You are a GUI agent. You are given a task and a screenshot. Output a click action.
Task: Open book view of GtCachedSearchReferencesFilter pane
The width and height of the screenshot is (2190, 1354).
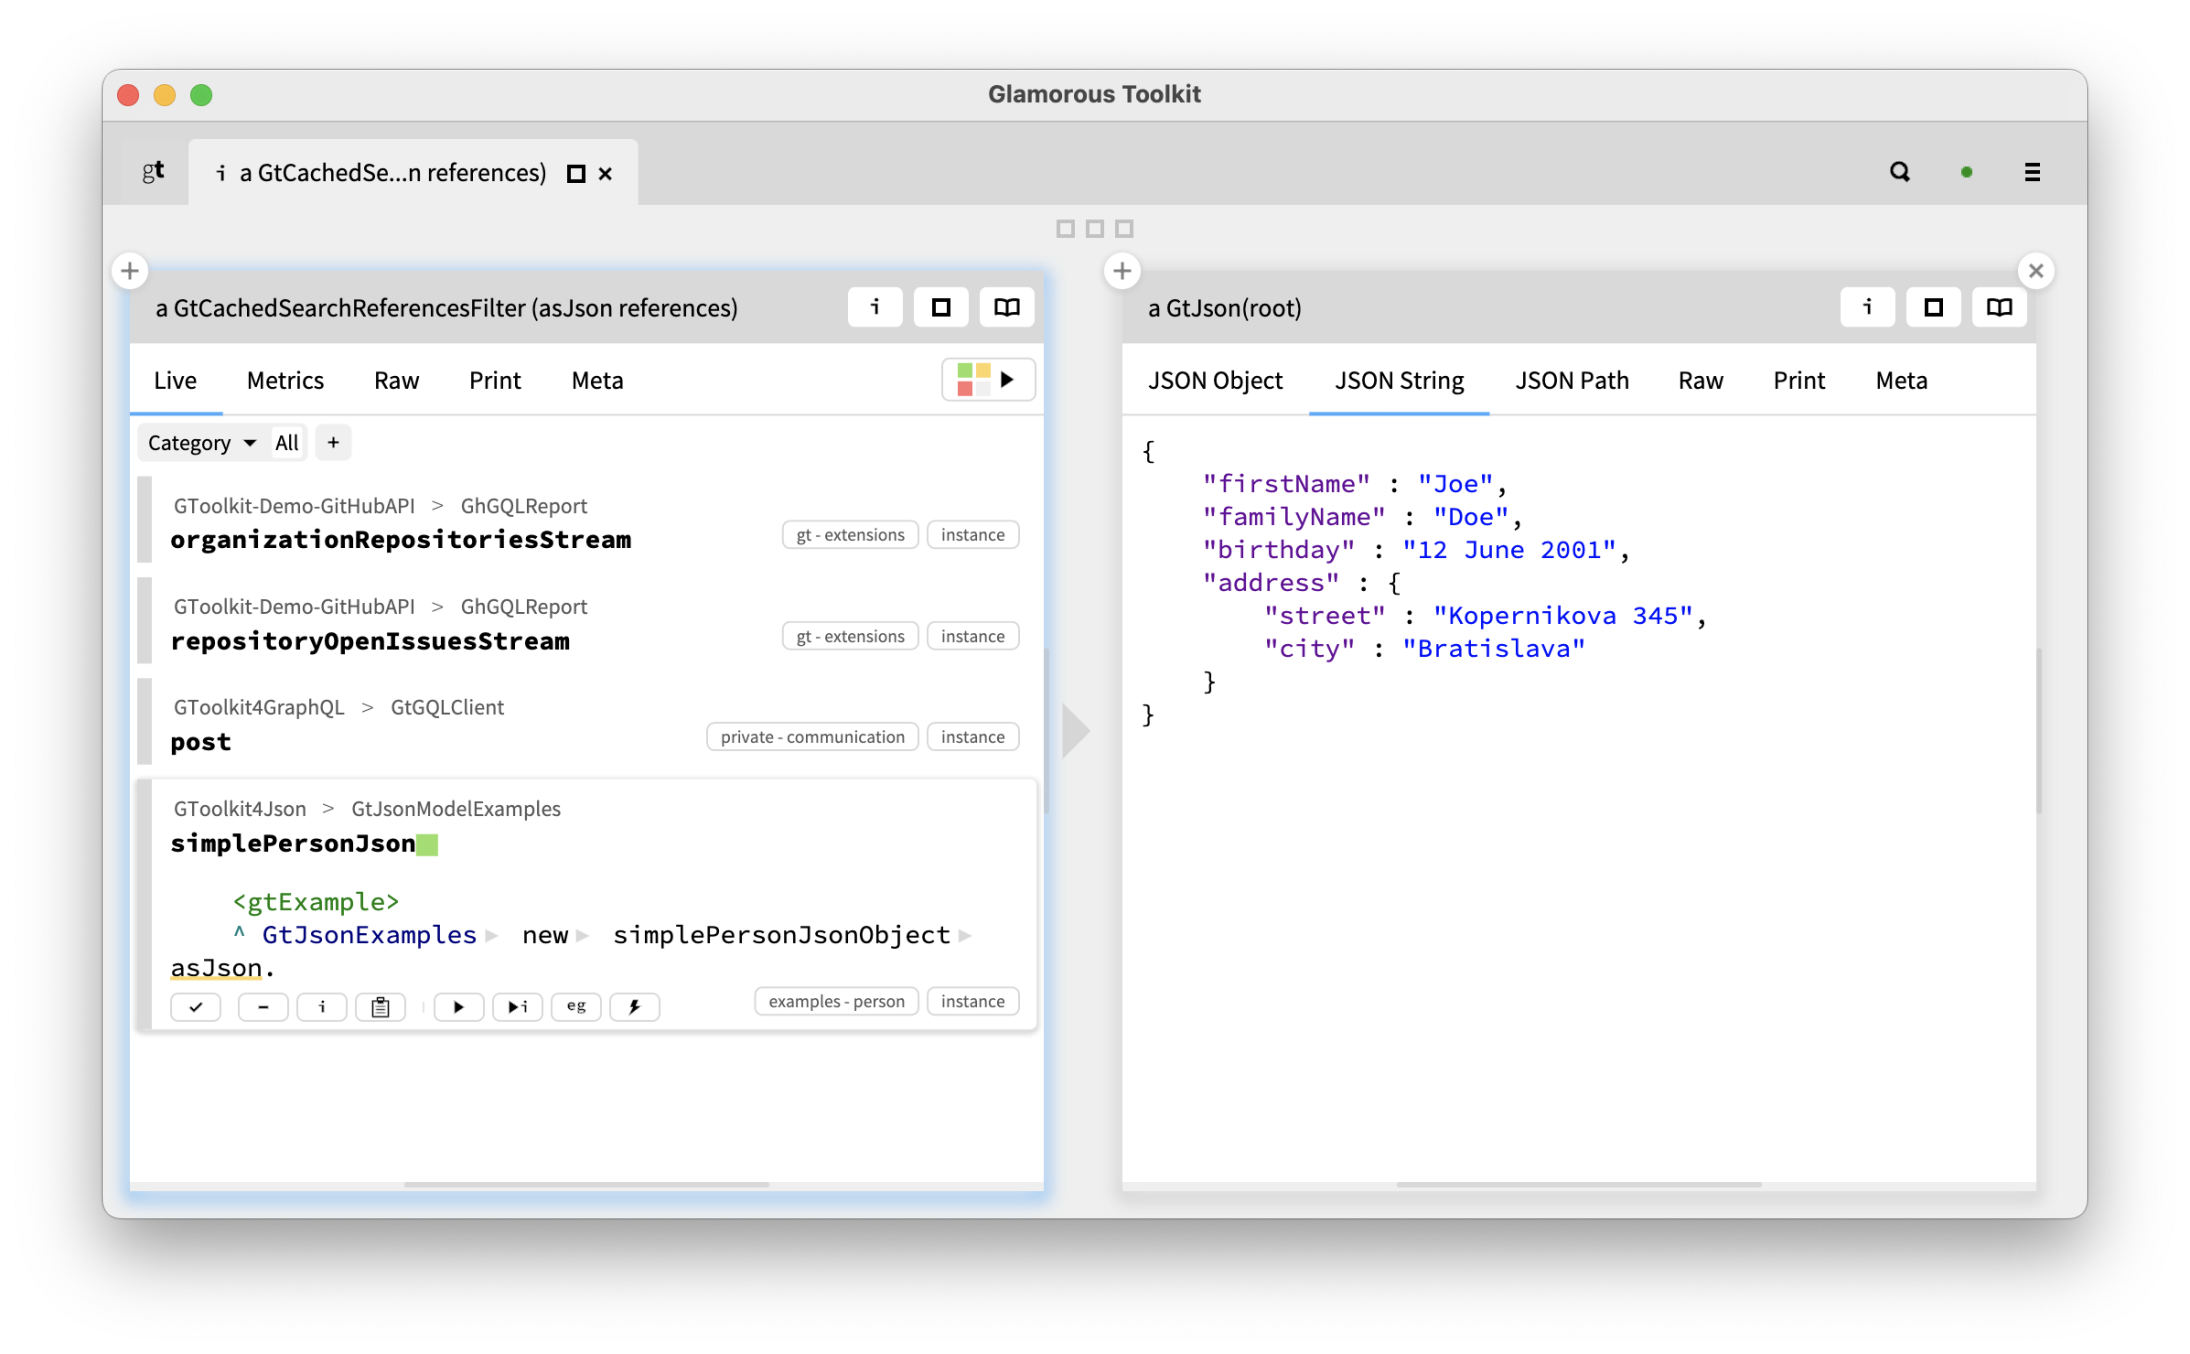pos(1006,307)
